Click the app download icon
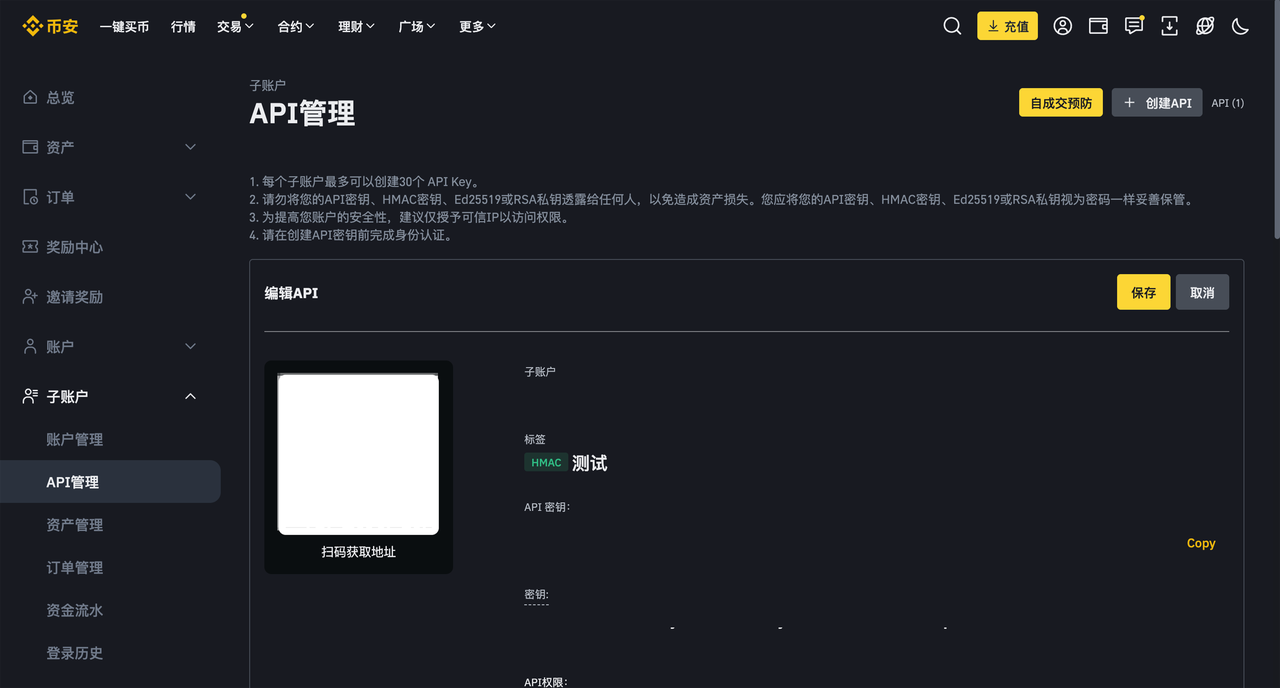Image resolution: width=1280 pixels, height=688 pixels. [x=1169, y=26]
